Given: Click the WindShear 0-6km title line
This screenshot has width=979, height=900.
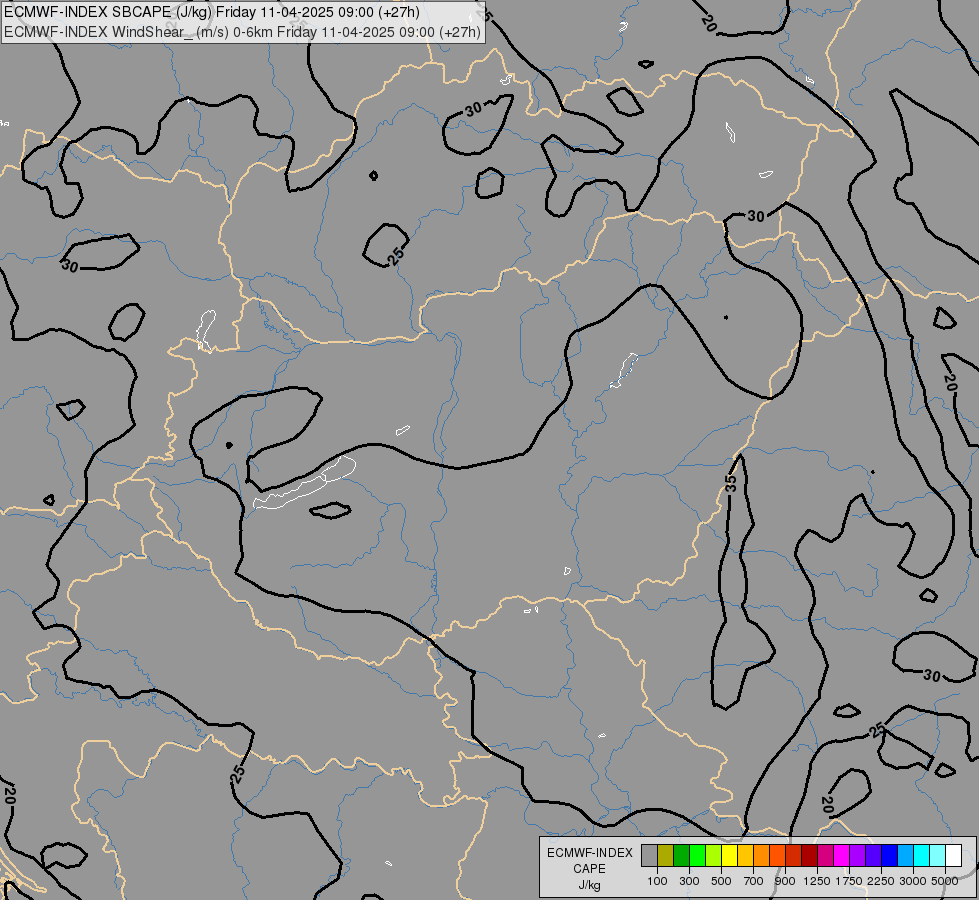Looking at the screenshot, I should [x=243, y=32].
